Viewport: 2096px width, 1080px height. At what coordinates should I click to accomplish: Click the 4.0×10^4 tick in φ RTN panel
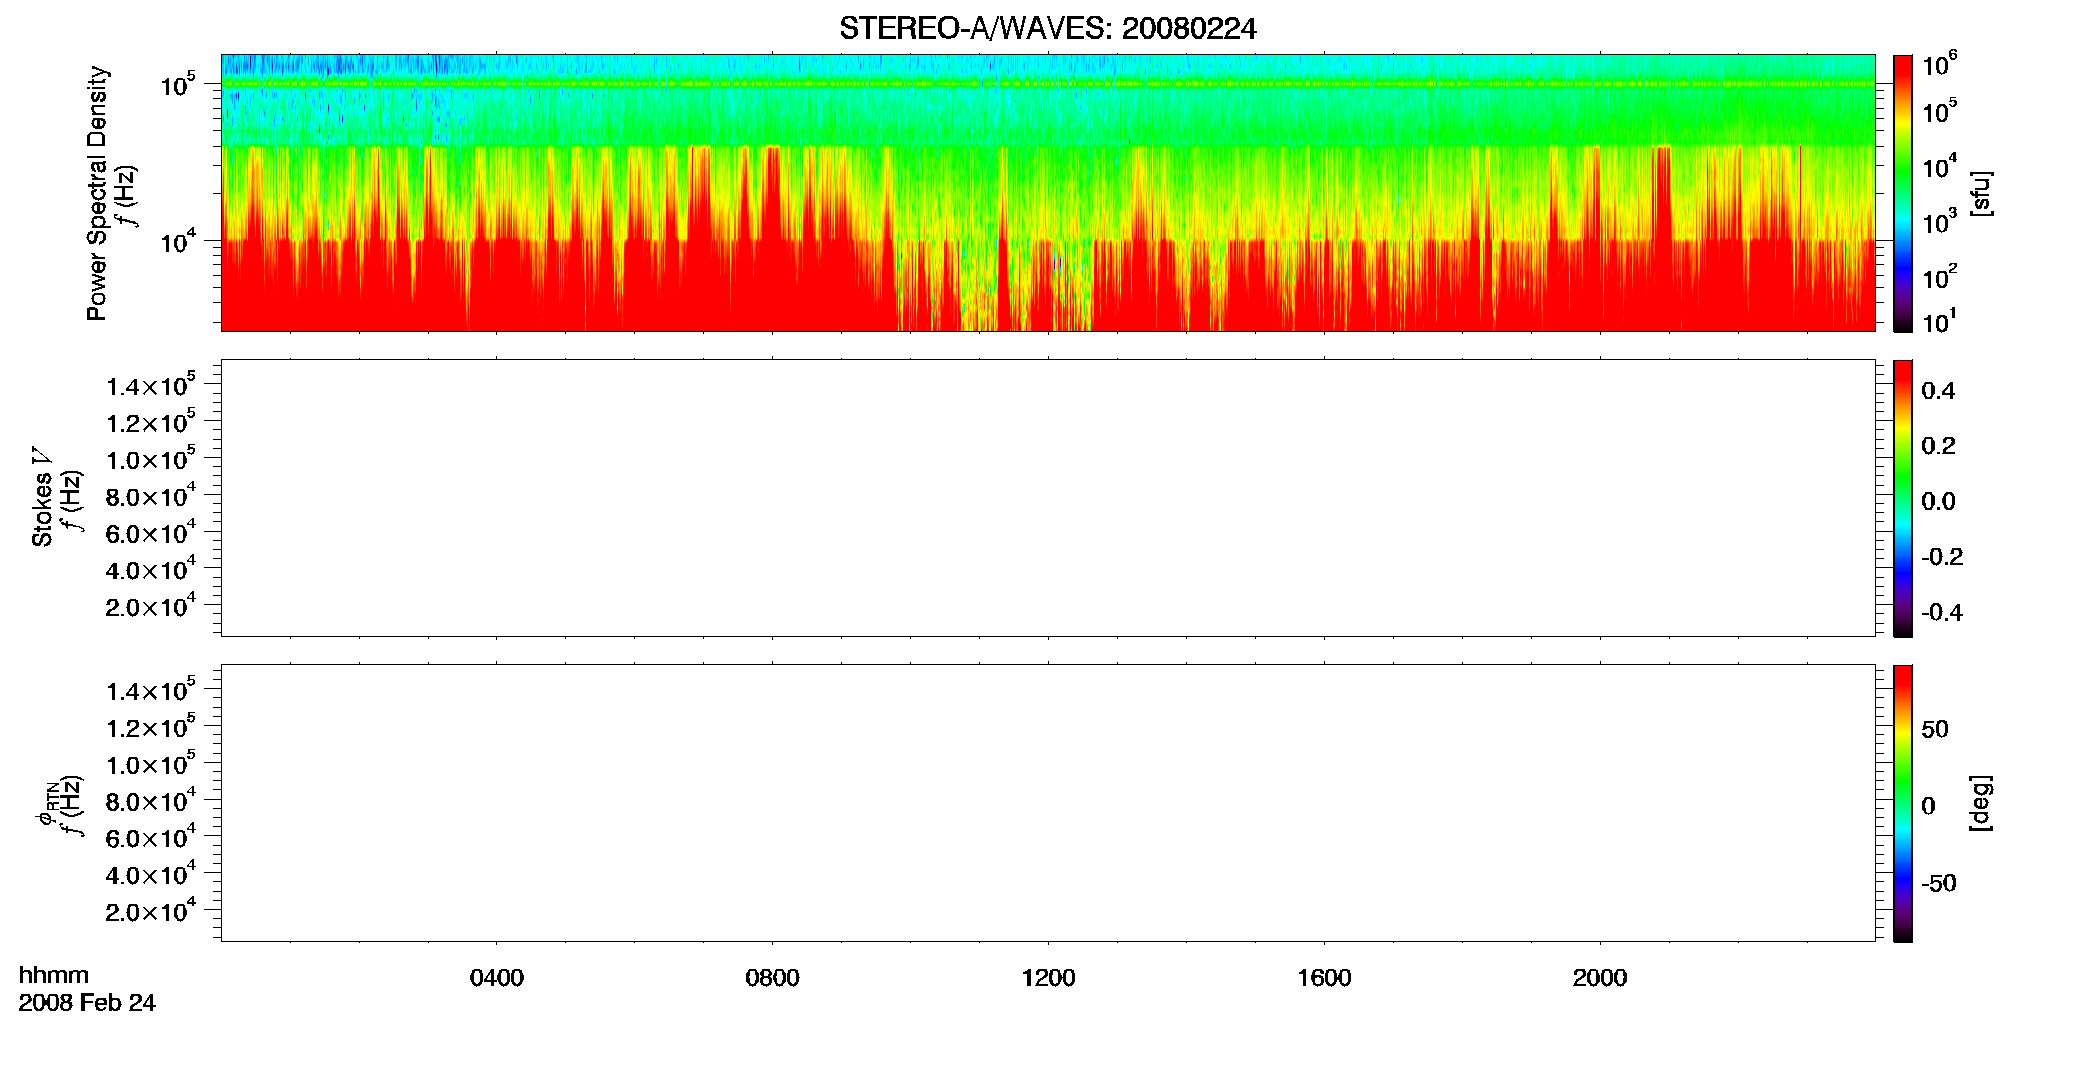click(x=151, y=874)
